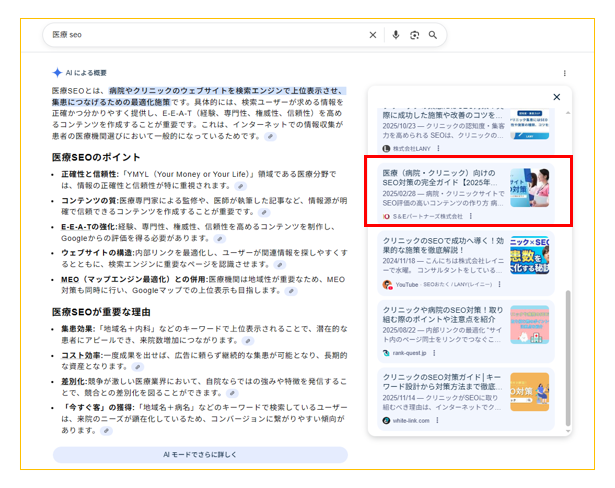Image resolution: width=615 pixels, height=488 pixels.
Task: Click pink thumbnail of rank-quest.jp card
Action: (x=529, y=325)
